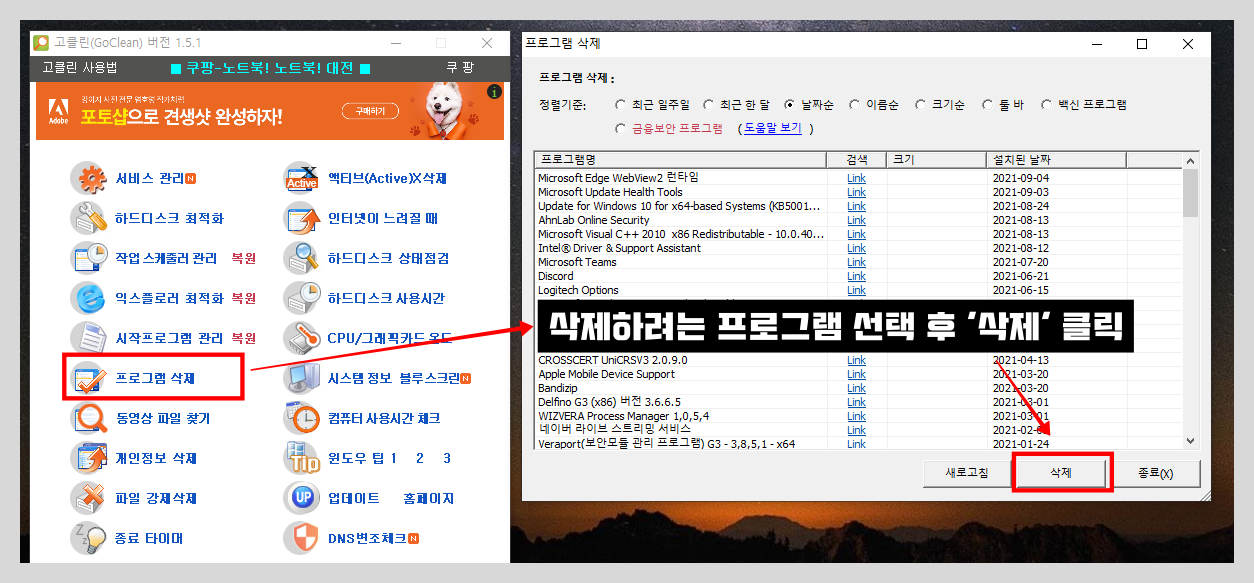The width and height of the screenshot is (1254, 583).
Task: Click the 쿠팡-노트북 대전 banner text
Action: click(270, 68)
